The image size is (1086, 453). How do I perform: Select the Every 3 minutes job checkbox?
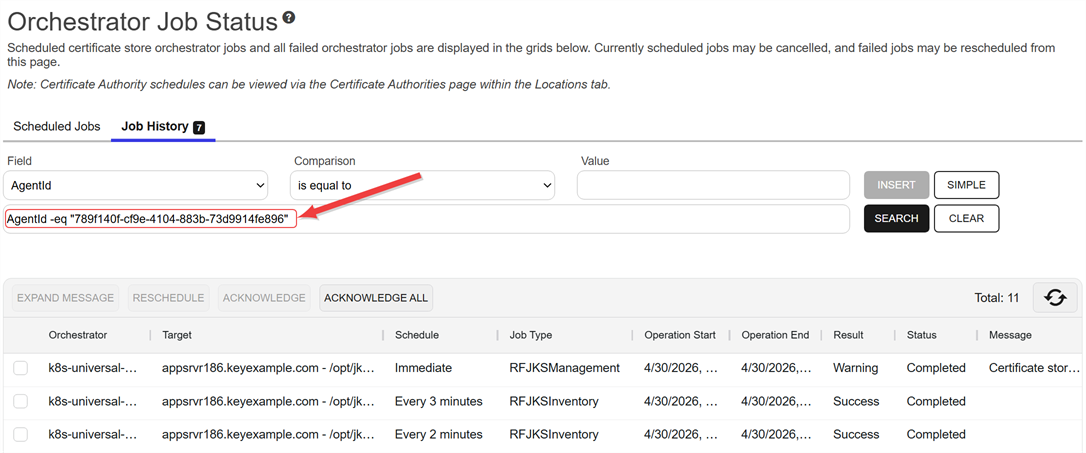click(x=21, y=401)
